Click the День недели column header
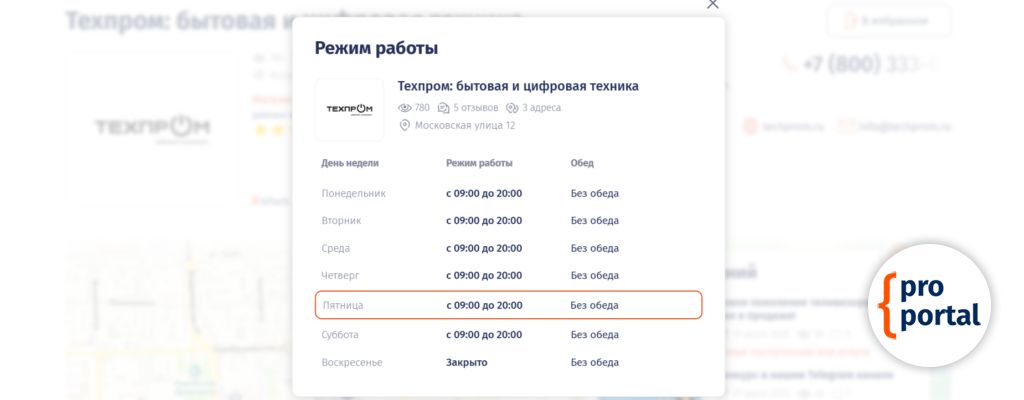Image resolution: width=1024 pixels, height=400 pixels. coord(350,163)
